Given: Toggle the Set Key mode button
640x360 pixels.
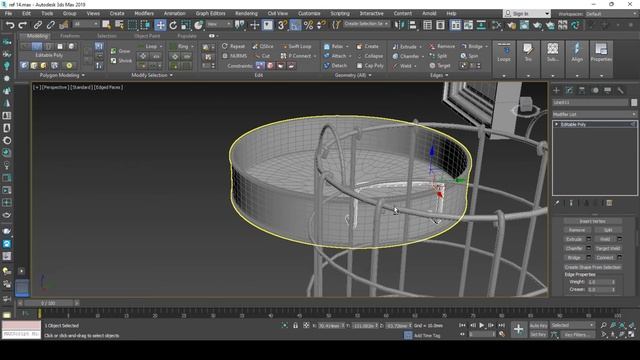Looking at the screenshot, I should tap(538, 334).
